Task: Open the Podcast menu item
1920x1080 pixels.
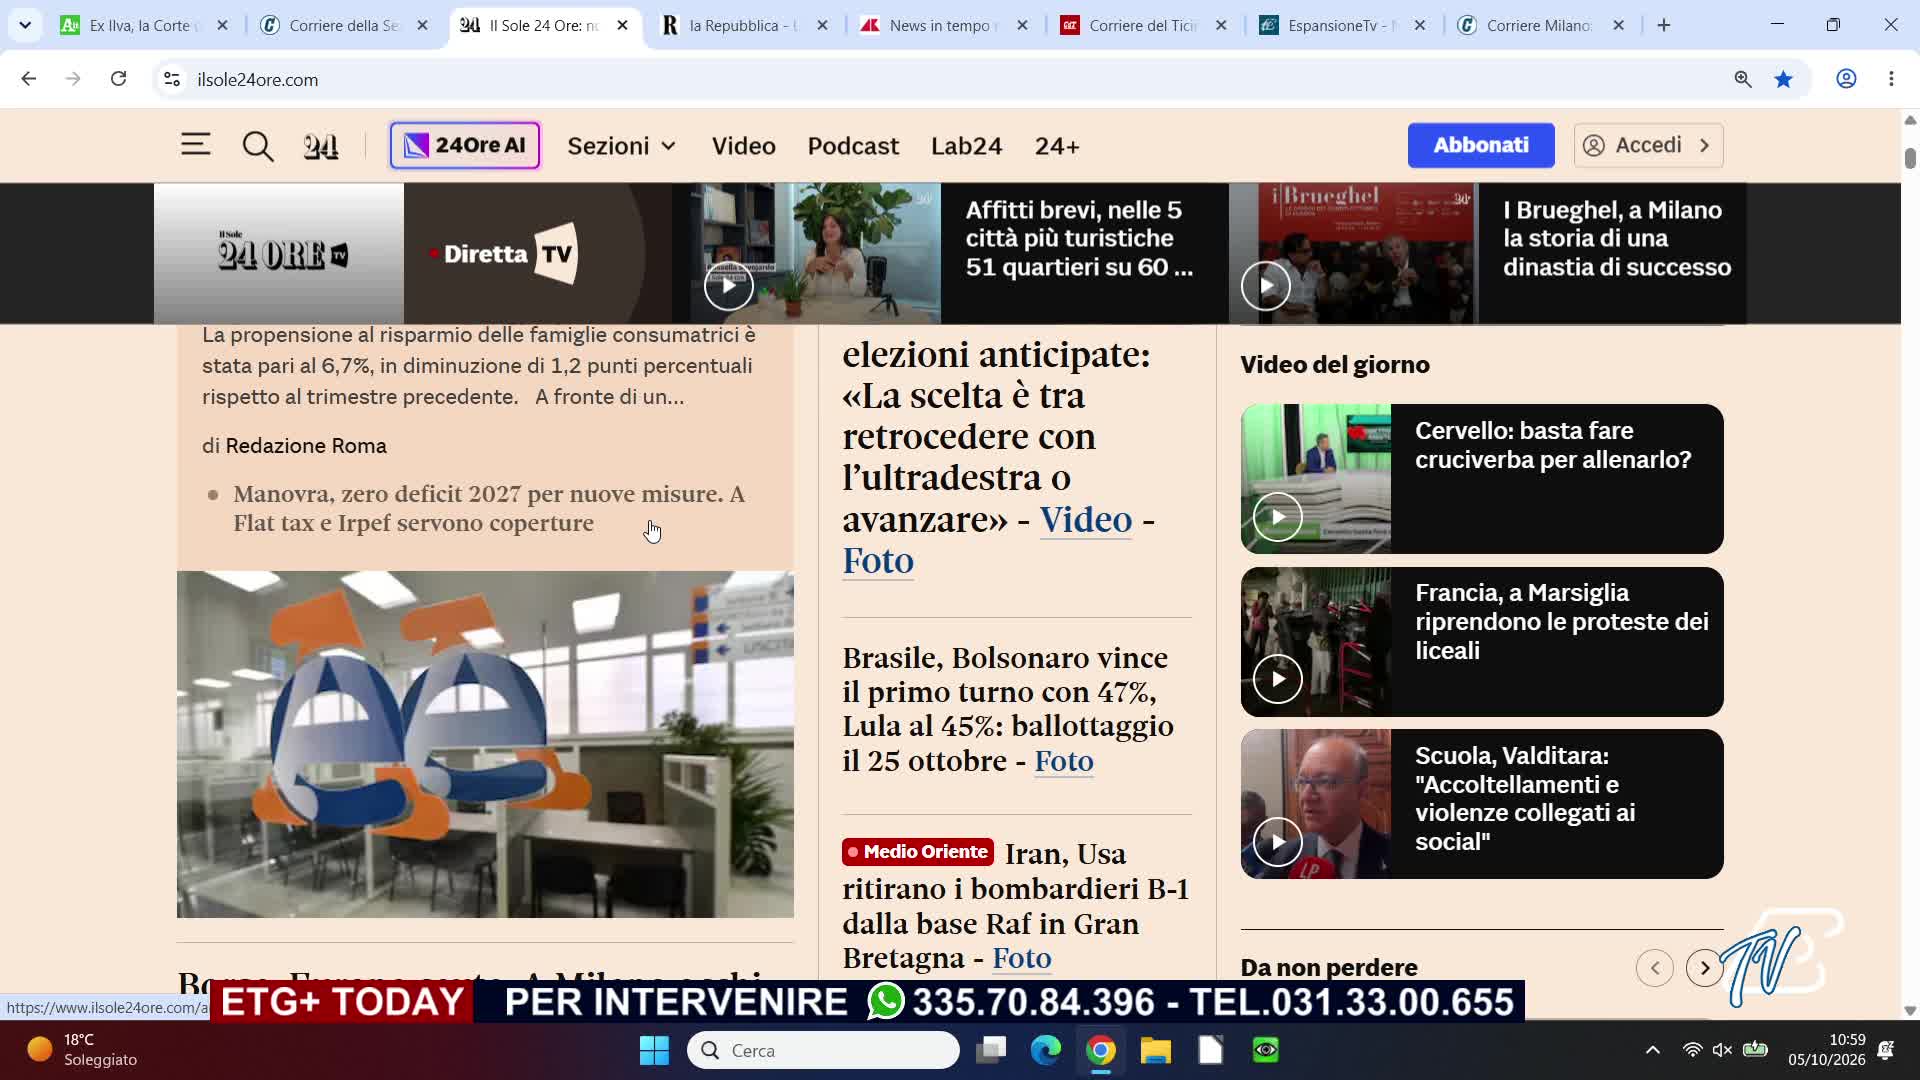Action: tap(853, 146)
